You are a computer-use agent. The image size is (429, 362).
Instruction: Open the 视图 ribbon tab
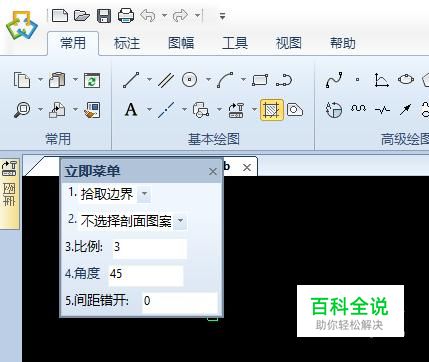pyautogui.click(x=289, y=43)
